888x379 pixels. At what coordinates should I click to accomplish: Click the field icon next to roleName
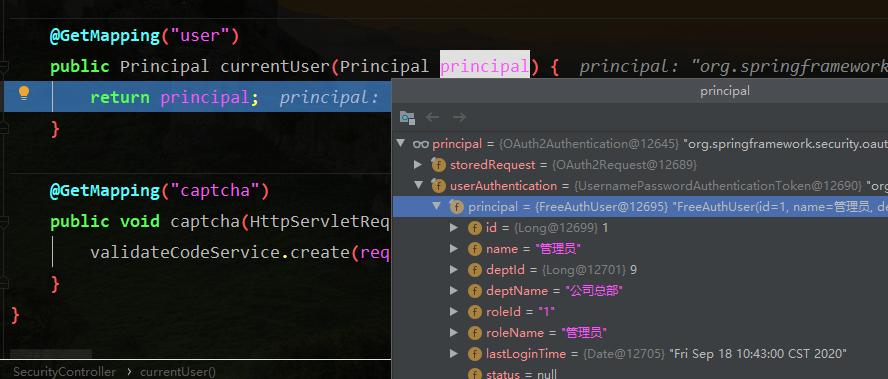475,333
